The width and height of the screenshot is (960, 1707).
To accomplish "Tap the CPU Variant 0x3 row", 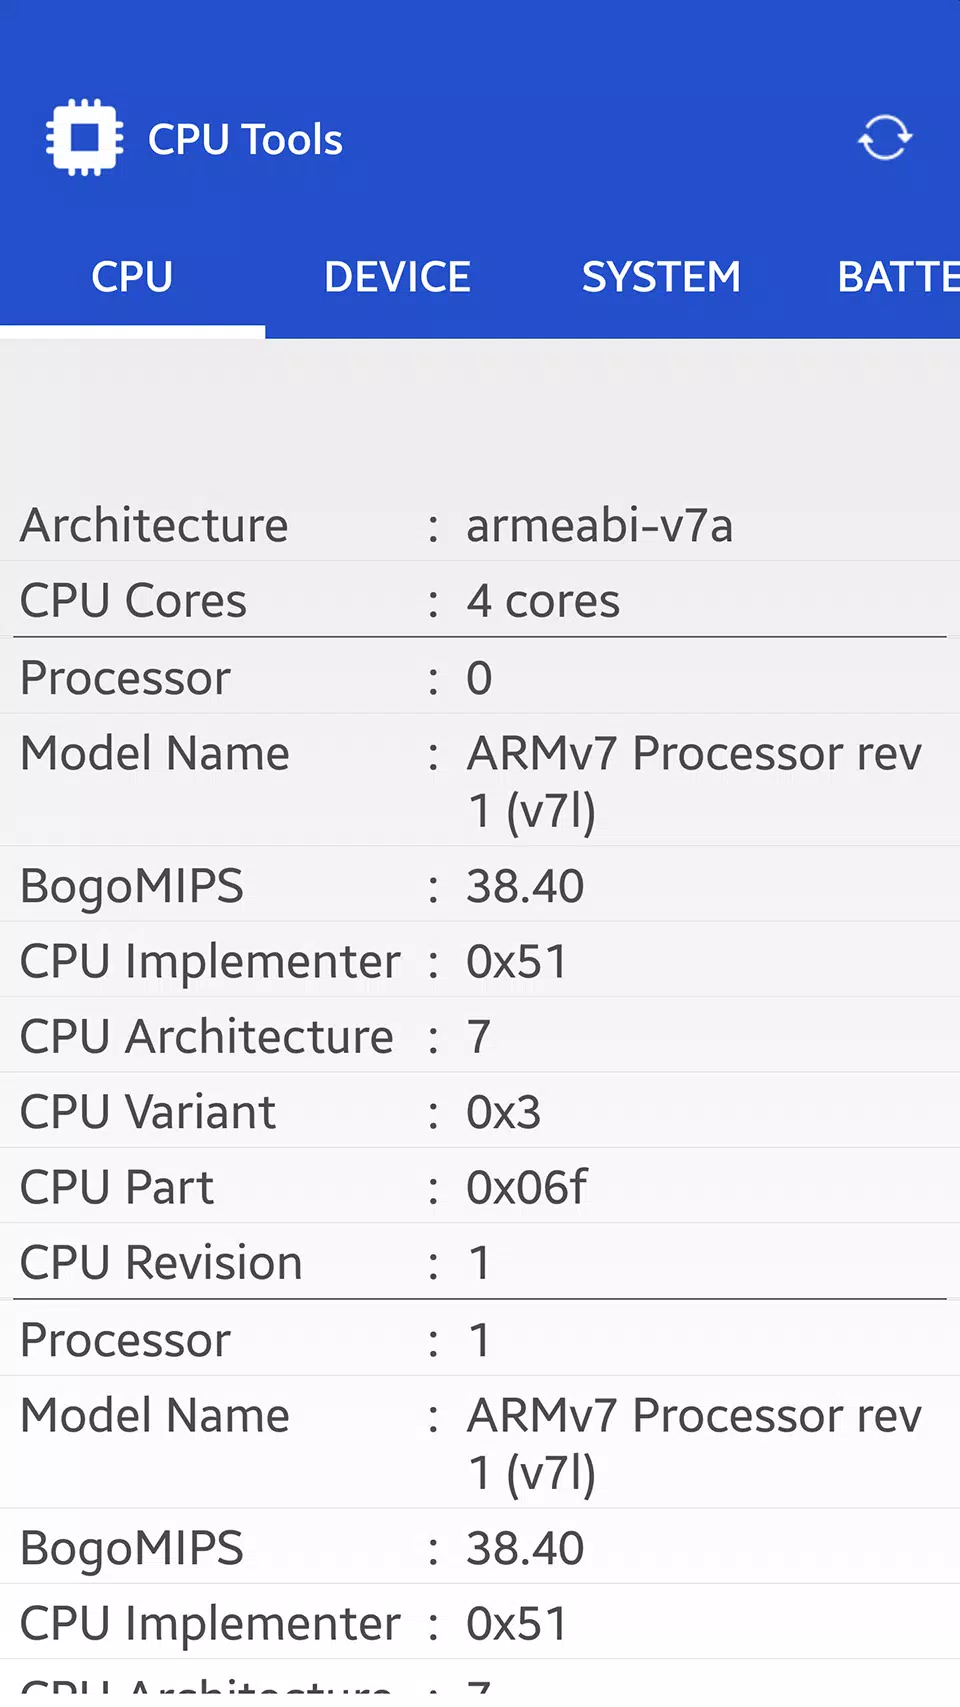I will (x=480, y=1111).
